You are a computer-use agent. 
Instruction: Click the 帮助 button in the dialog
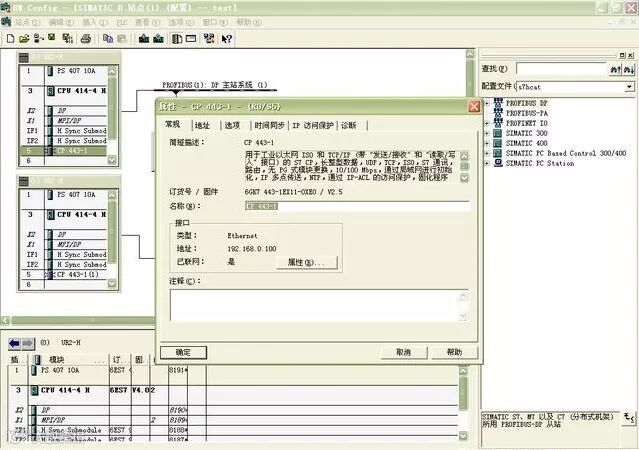(454, 352)
